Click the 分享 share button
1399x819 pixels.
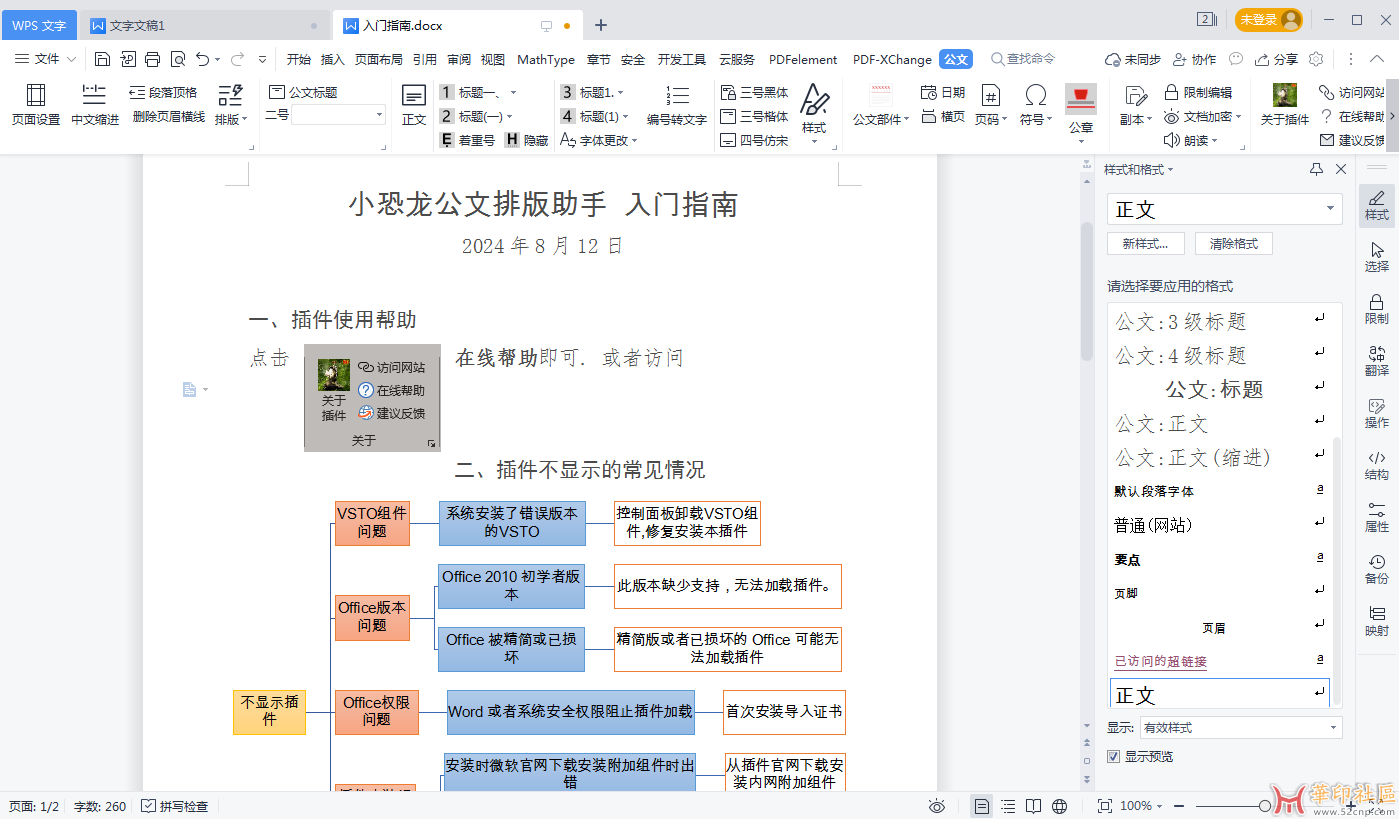pos(1277,59)
